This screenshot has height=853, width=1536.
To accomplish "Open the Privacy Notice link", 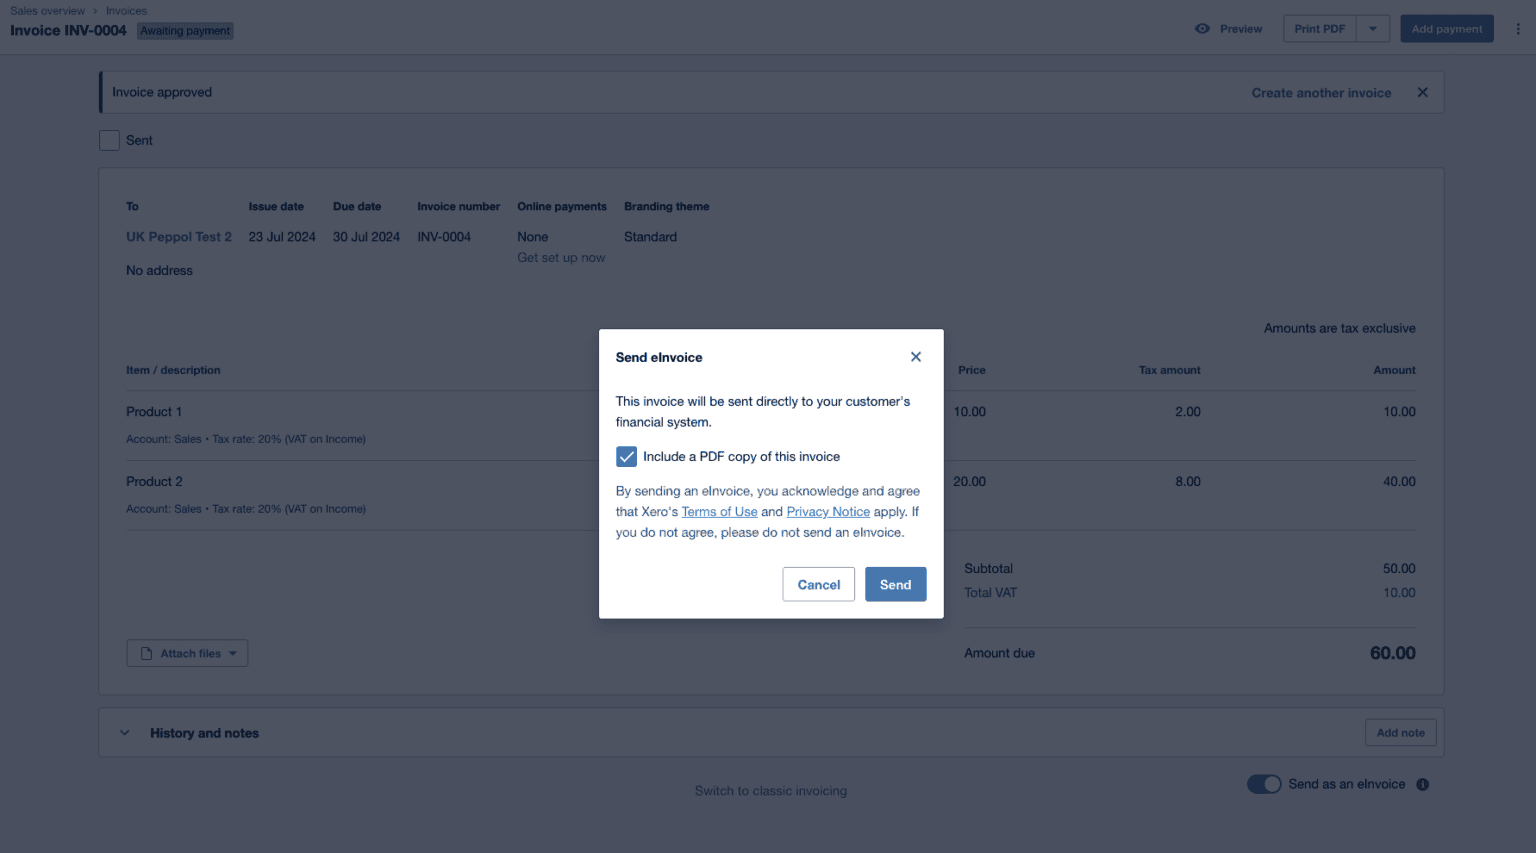I will pos(828,511).
